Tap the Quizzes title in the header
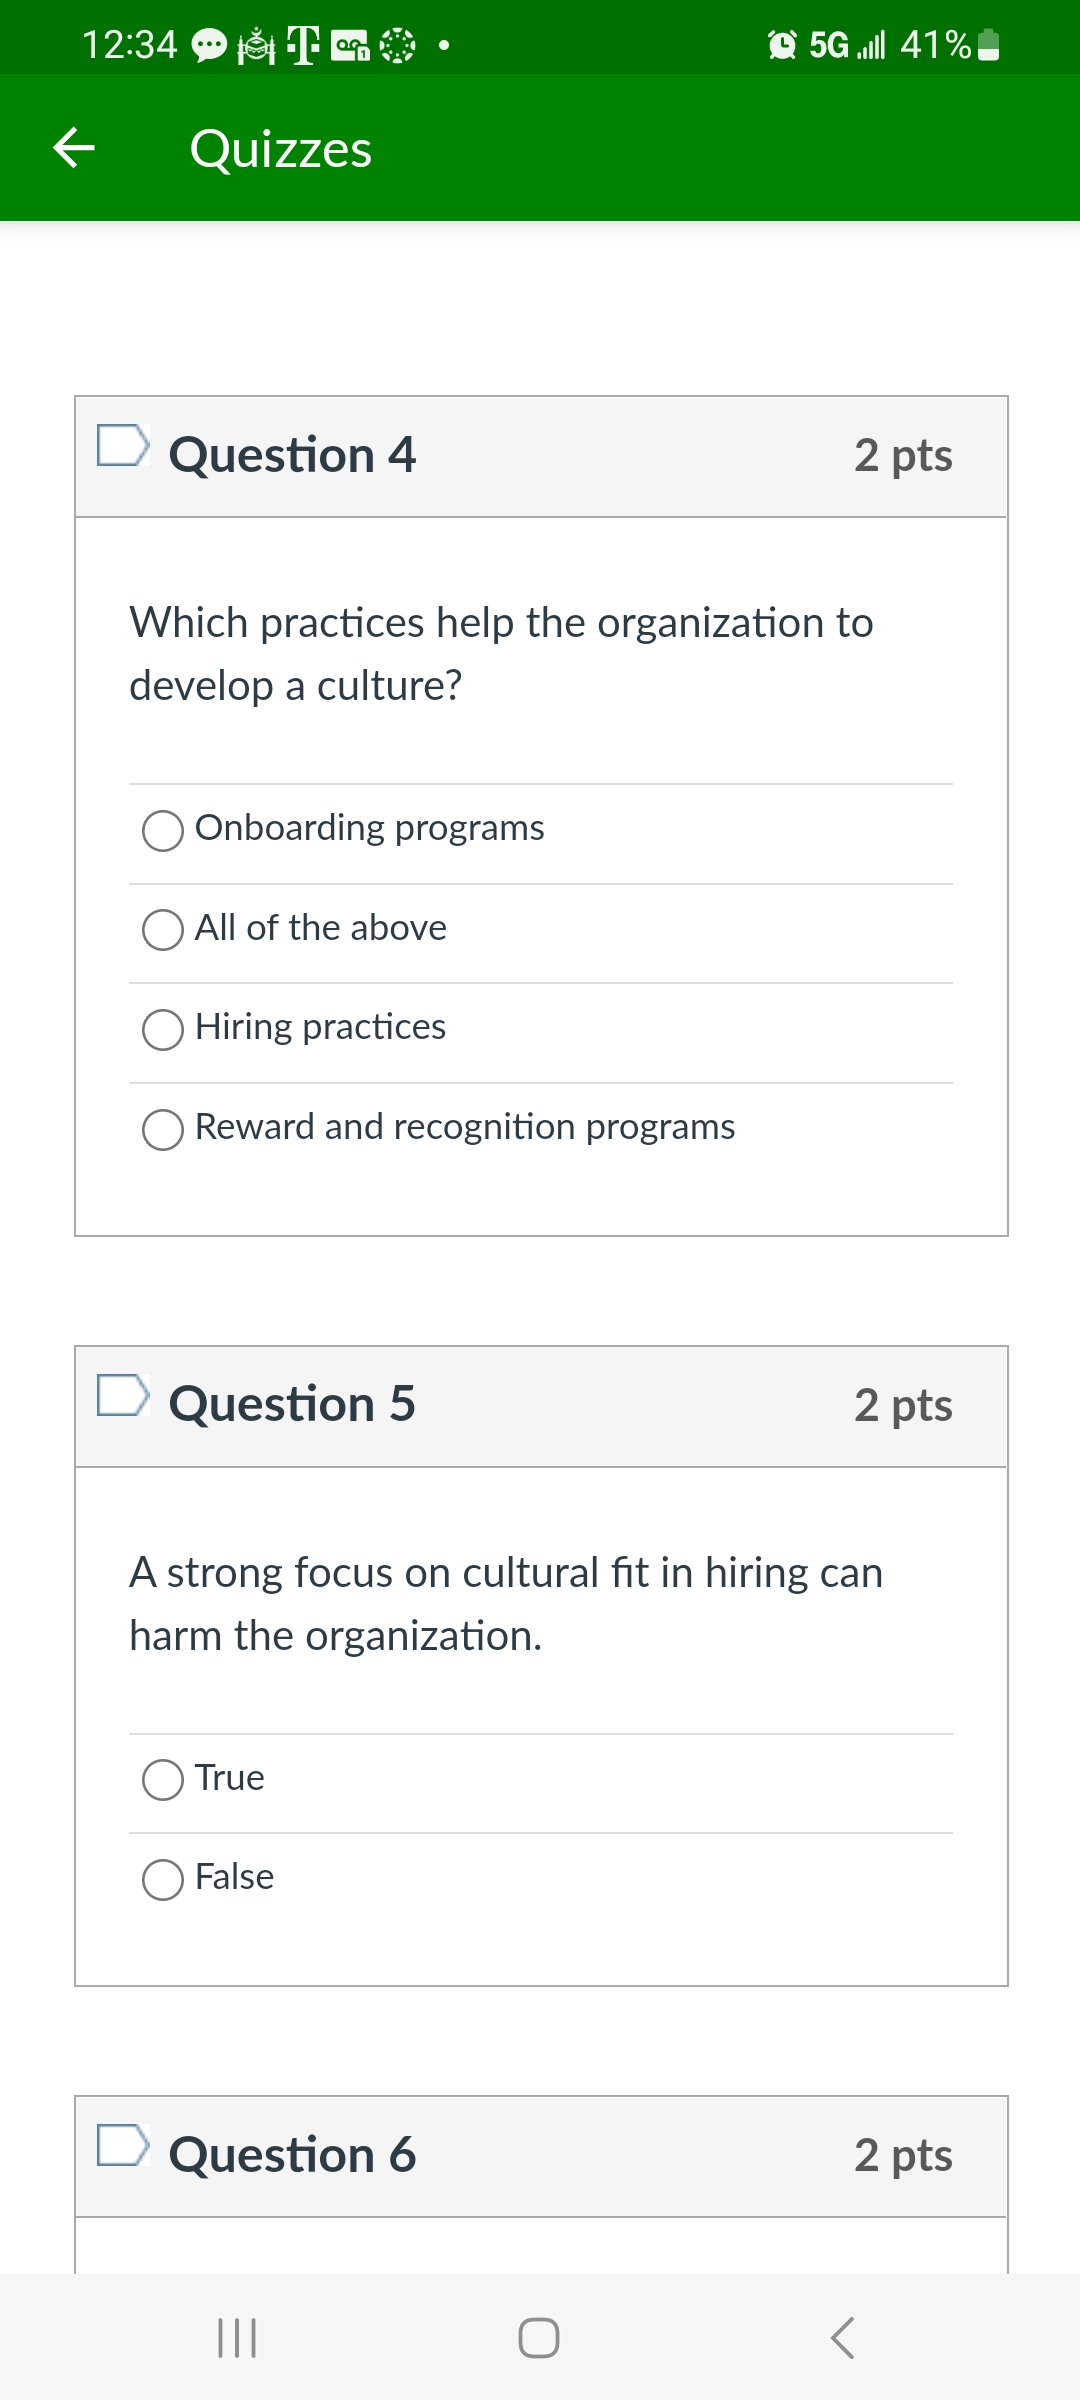Viewport: 1080px width, 2400px height. point(281,148)
